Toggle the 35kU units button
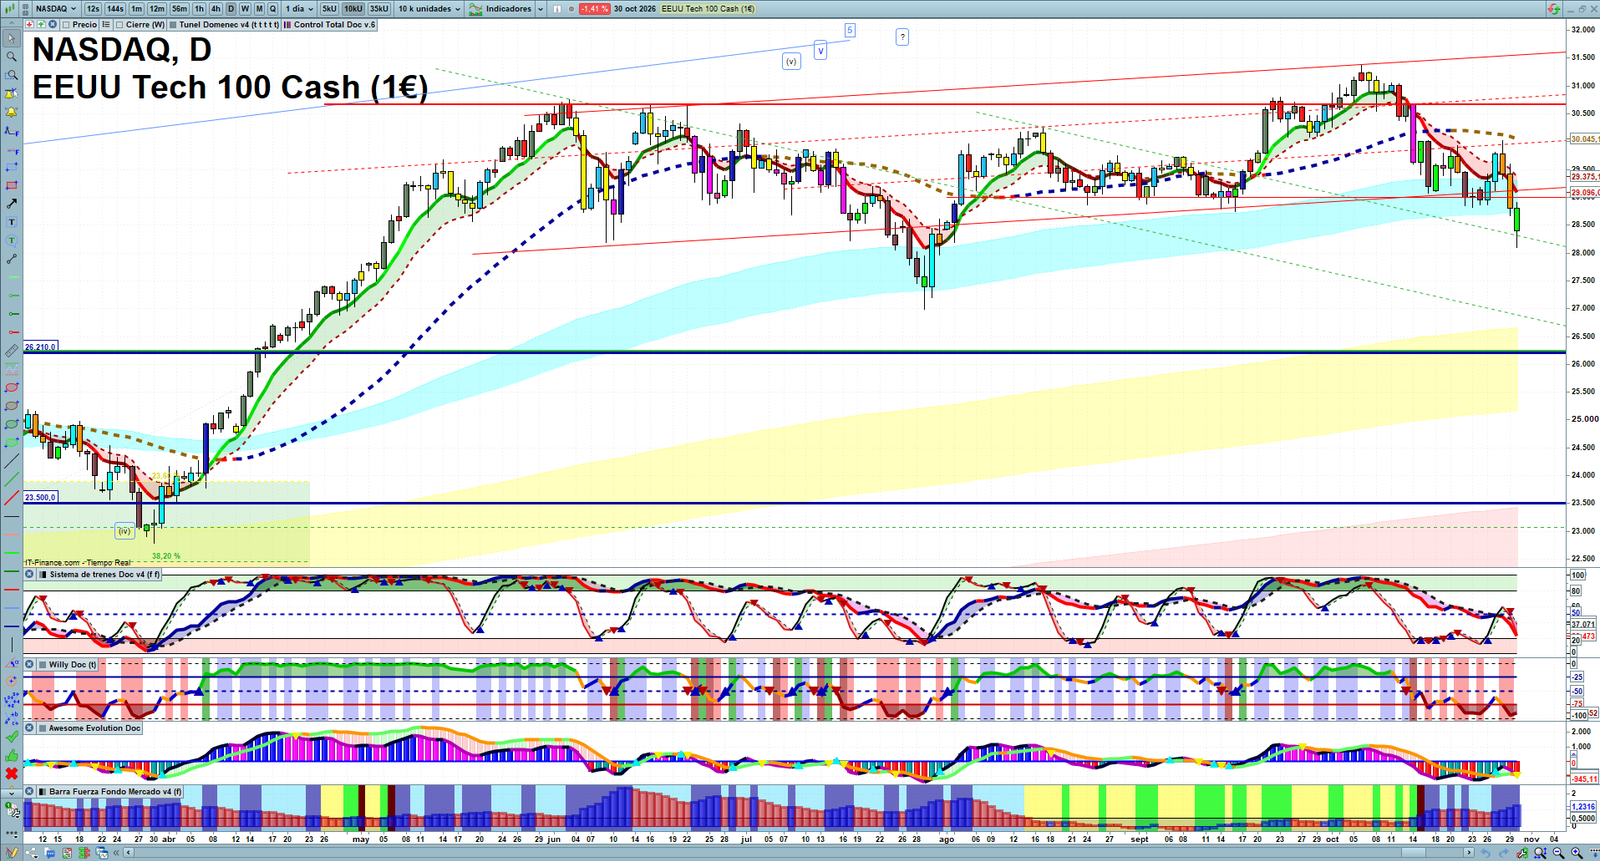 tap(379, 9)
